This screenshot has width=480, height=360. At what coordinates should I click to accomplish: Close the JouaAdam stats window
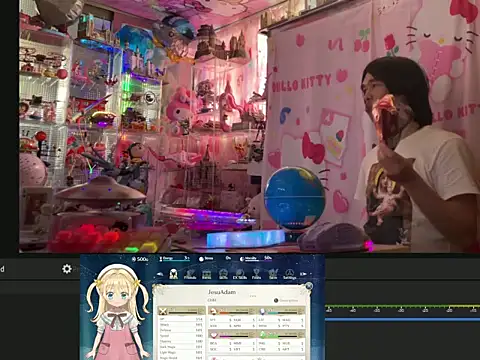pyautogui.click(x=309, y=286)
